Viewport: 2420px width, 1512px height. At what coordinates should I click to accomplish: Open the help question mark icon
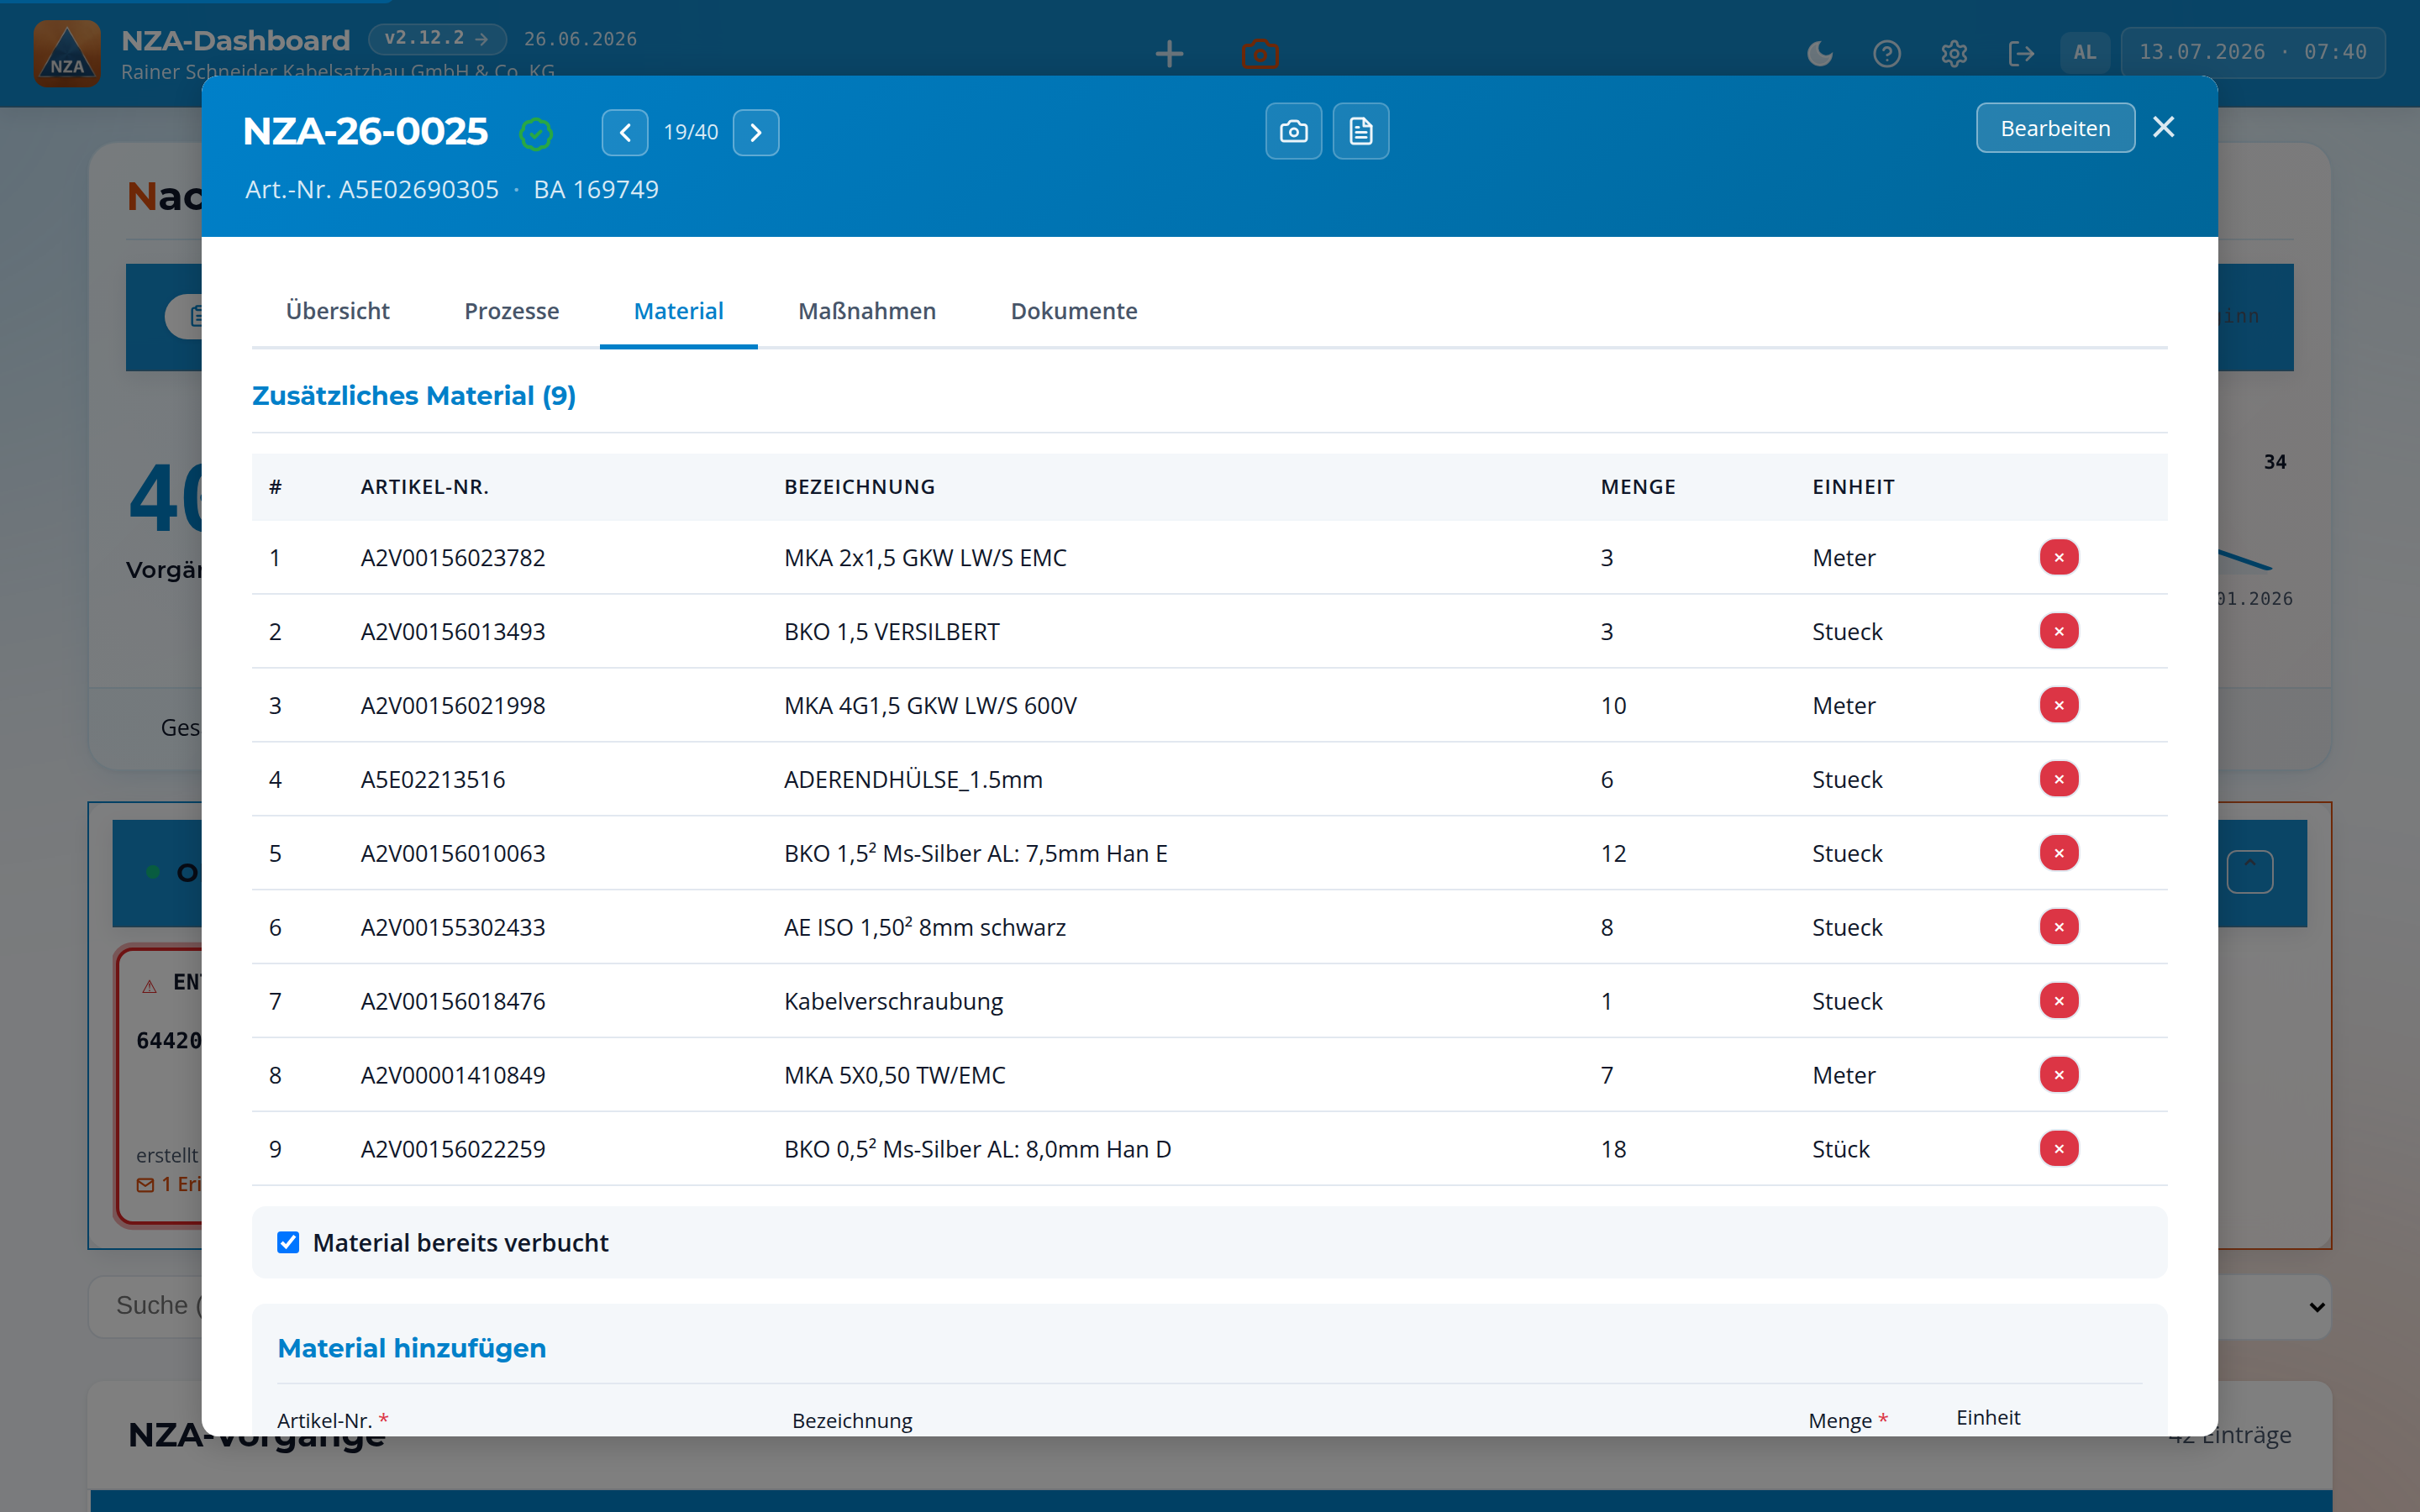[x=1887, y=53]
